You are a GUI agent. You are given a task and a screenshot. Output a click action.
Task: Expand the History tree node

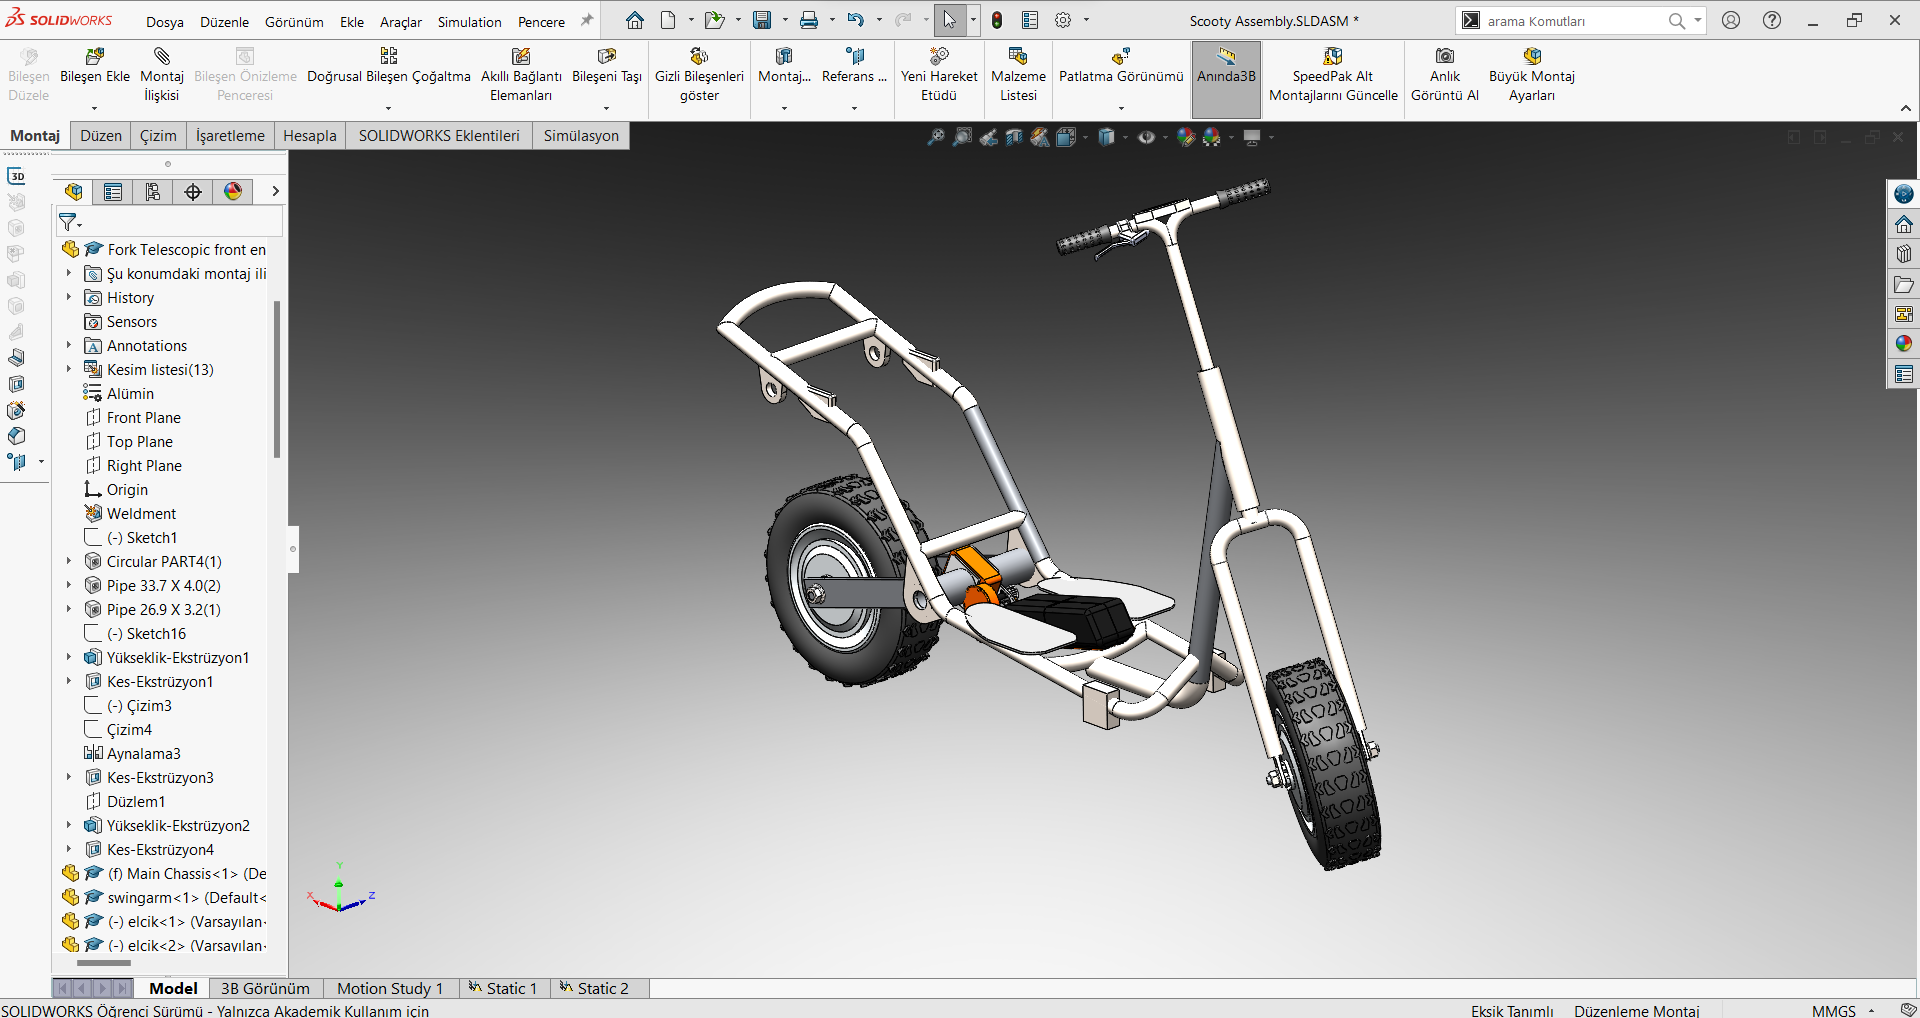click(69, 298)
